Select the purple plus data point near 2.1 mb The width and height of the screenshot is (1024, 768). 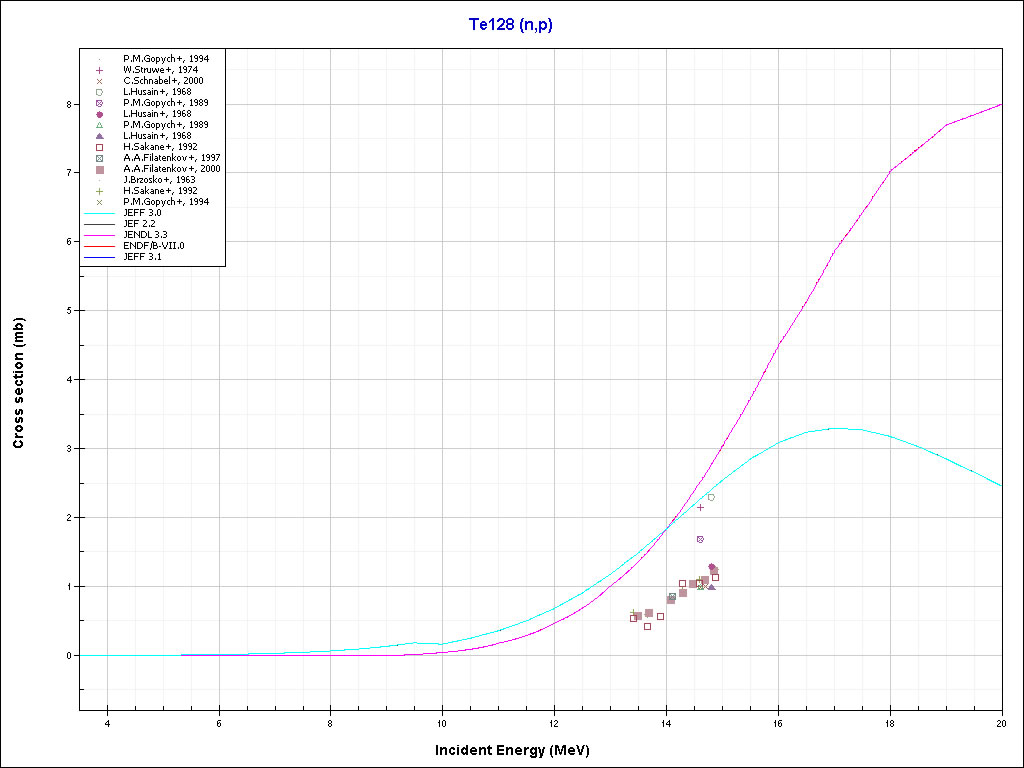pos(700,507)
